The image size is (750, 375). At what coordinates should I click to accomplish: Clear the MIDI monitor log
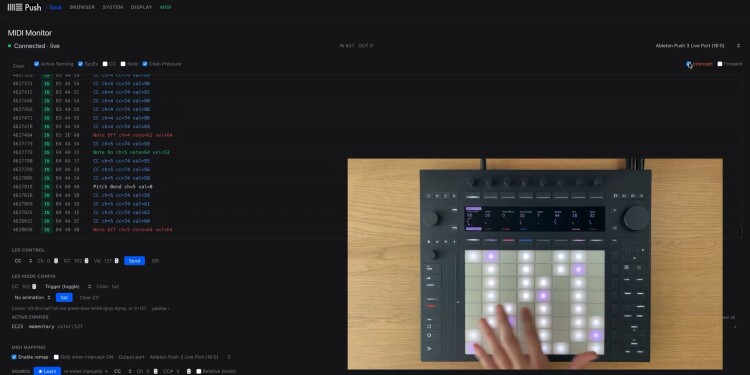[x=19, y=66]
